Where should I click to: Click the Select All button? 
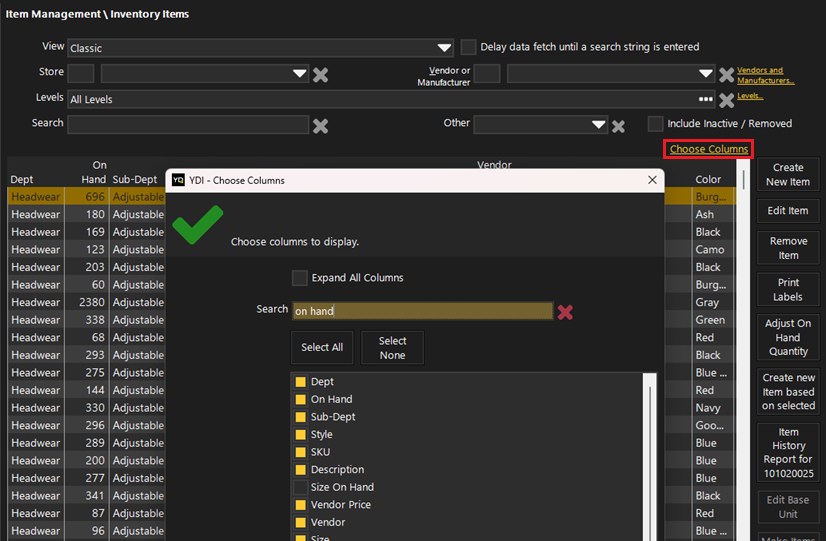322,347
